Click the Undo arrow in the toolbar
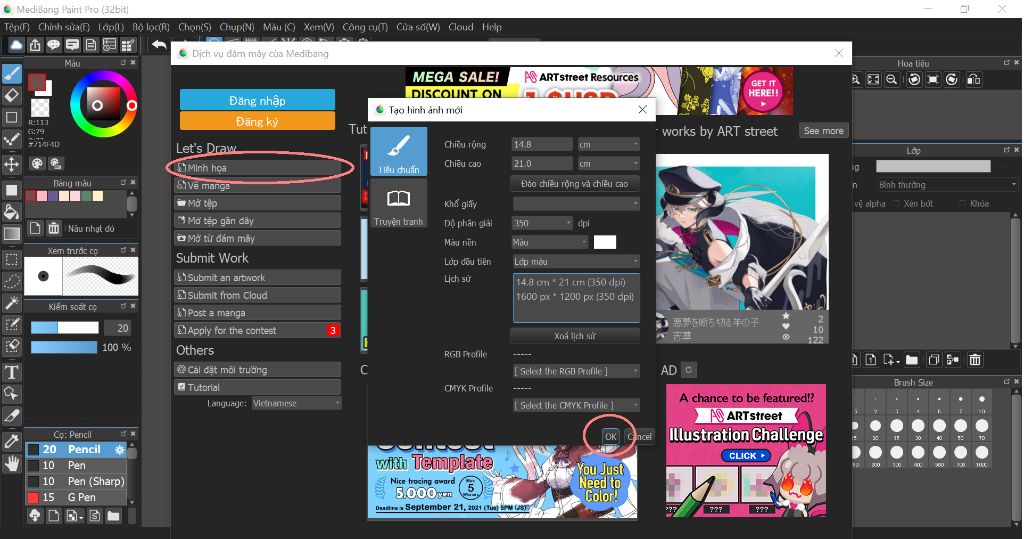The image size is (1024, 539). point(159,44)
